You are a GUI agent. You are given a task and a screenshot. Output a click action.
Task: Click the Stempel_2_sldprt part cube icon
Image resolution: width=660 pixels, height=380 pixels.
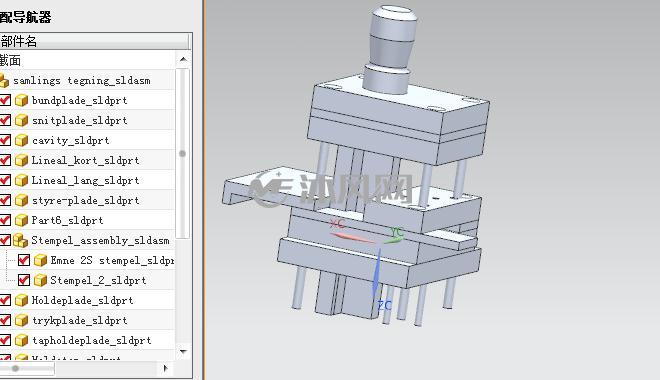tap(40, 280)
